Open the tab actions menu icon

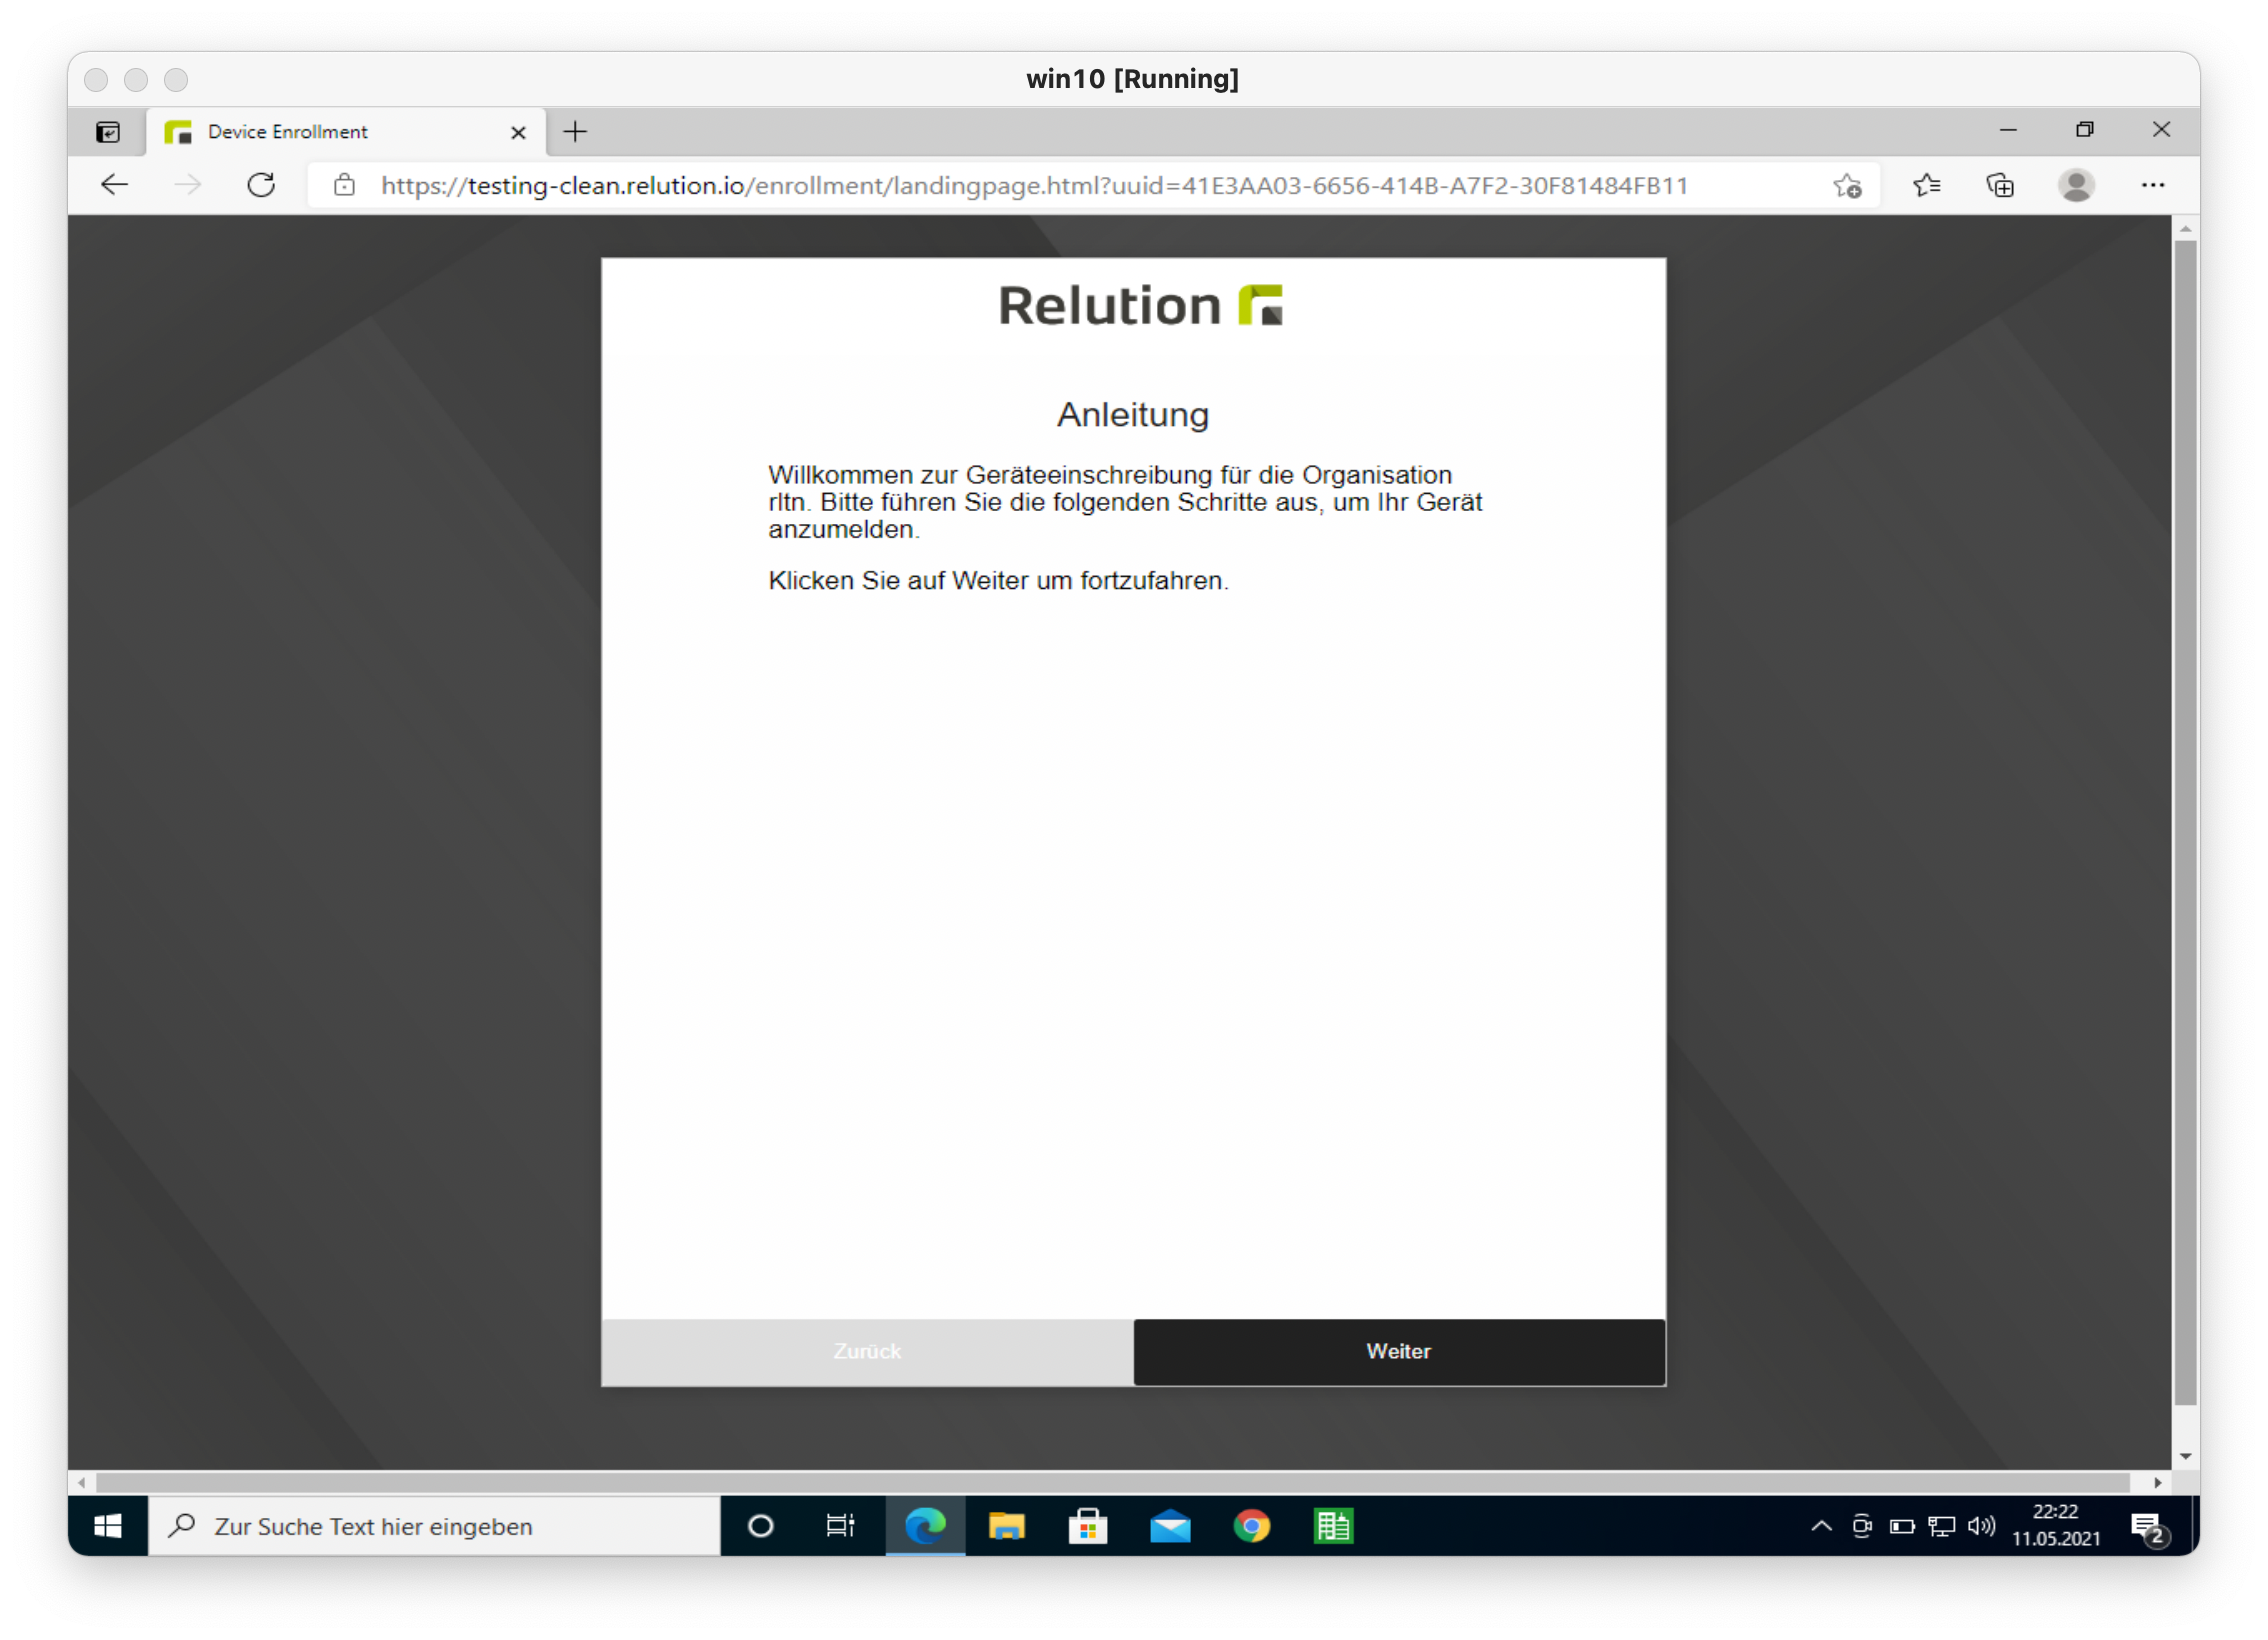click(108, 132)
